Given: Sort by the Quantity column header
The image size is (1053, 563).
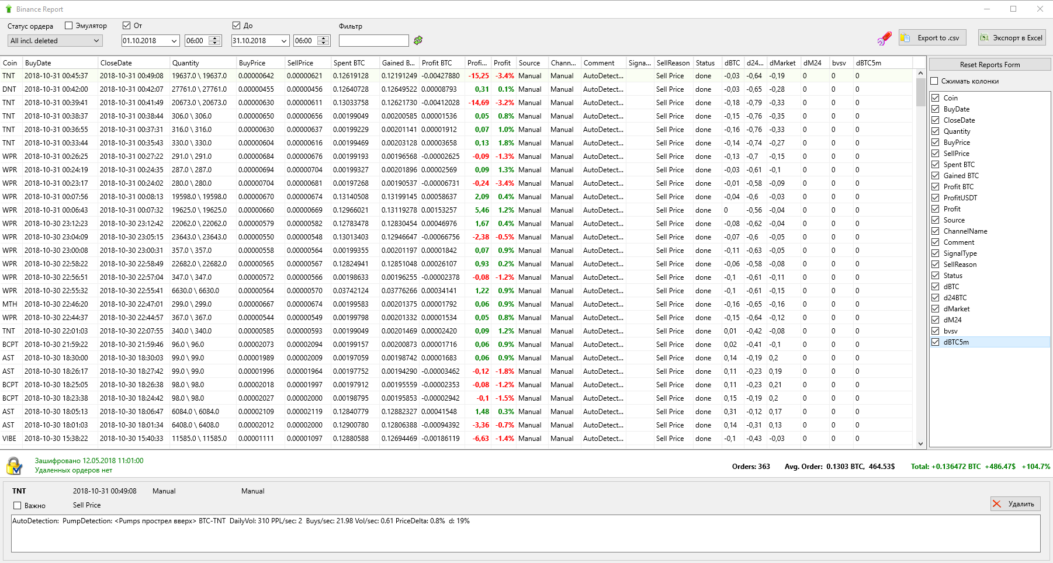Looking at the screenshot, I should [202, 63].
